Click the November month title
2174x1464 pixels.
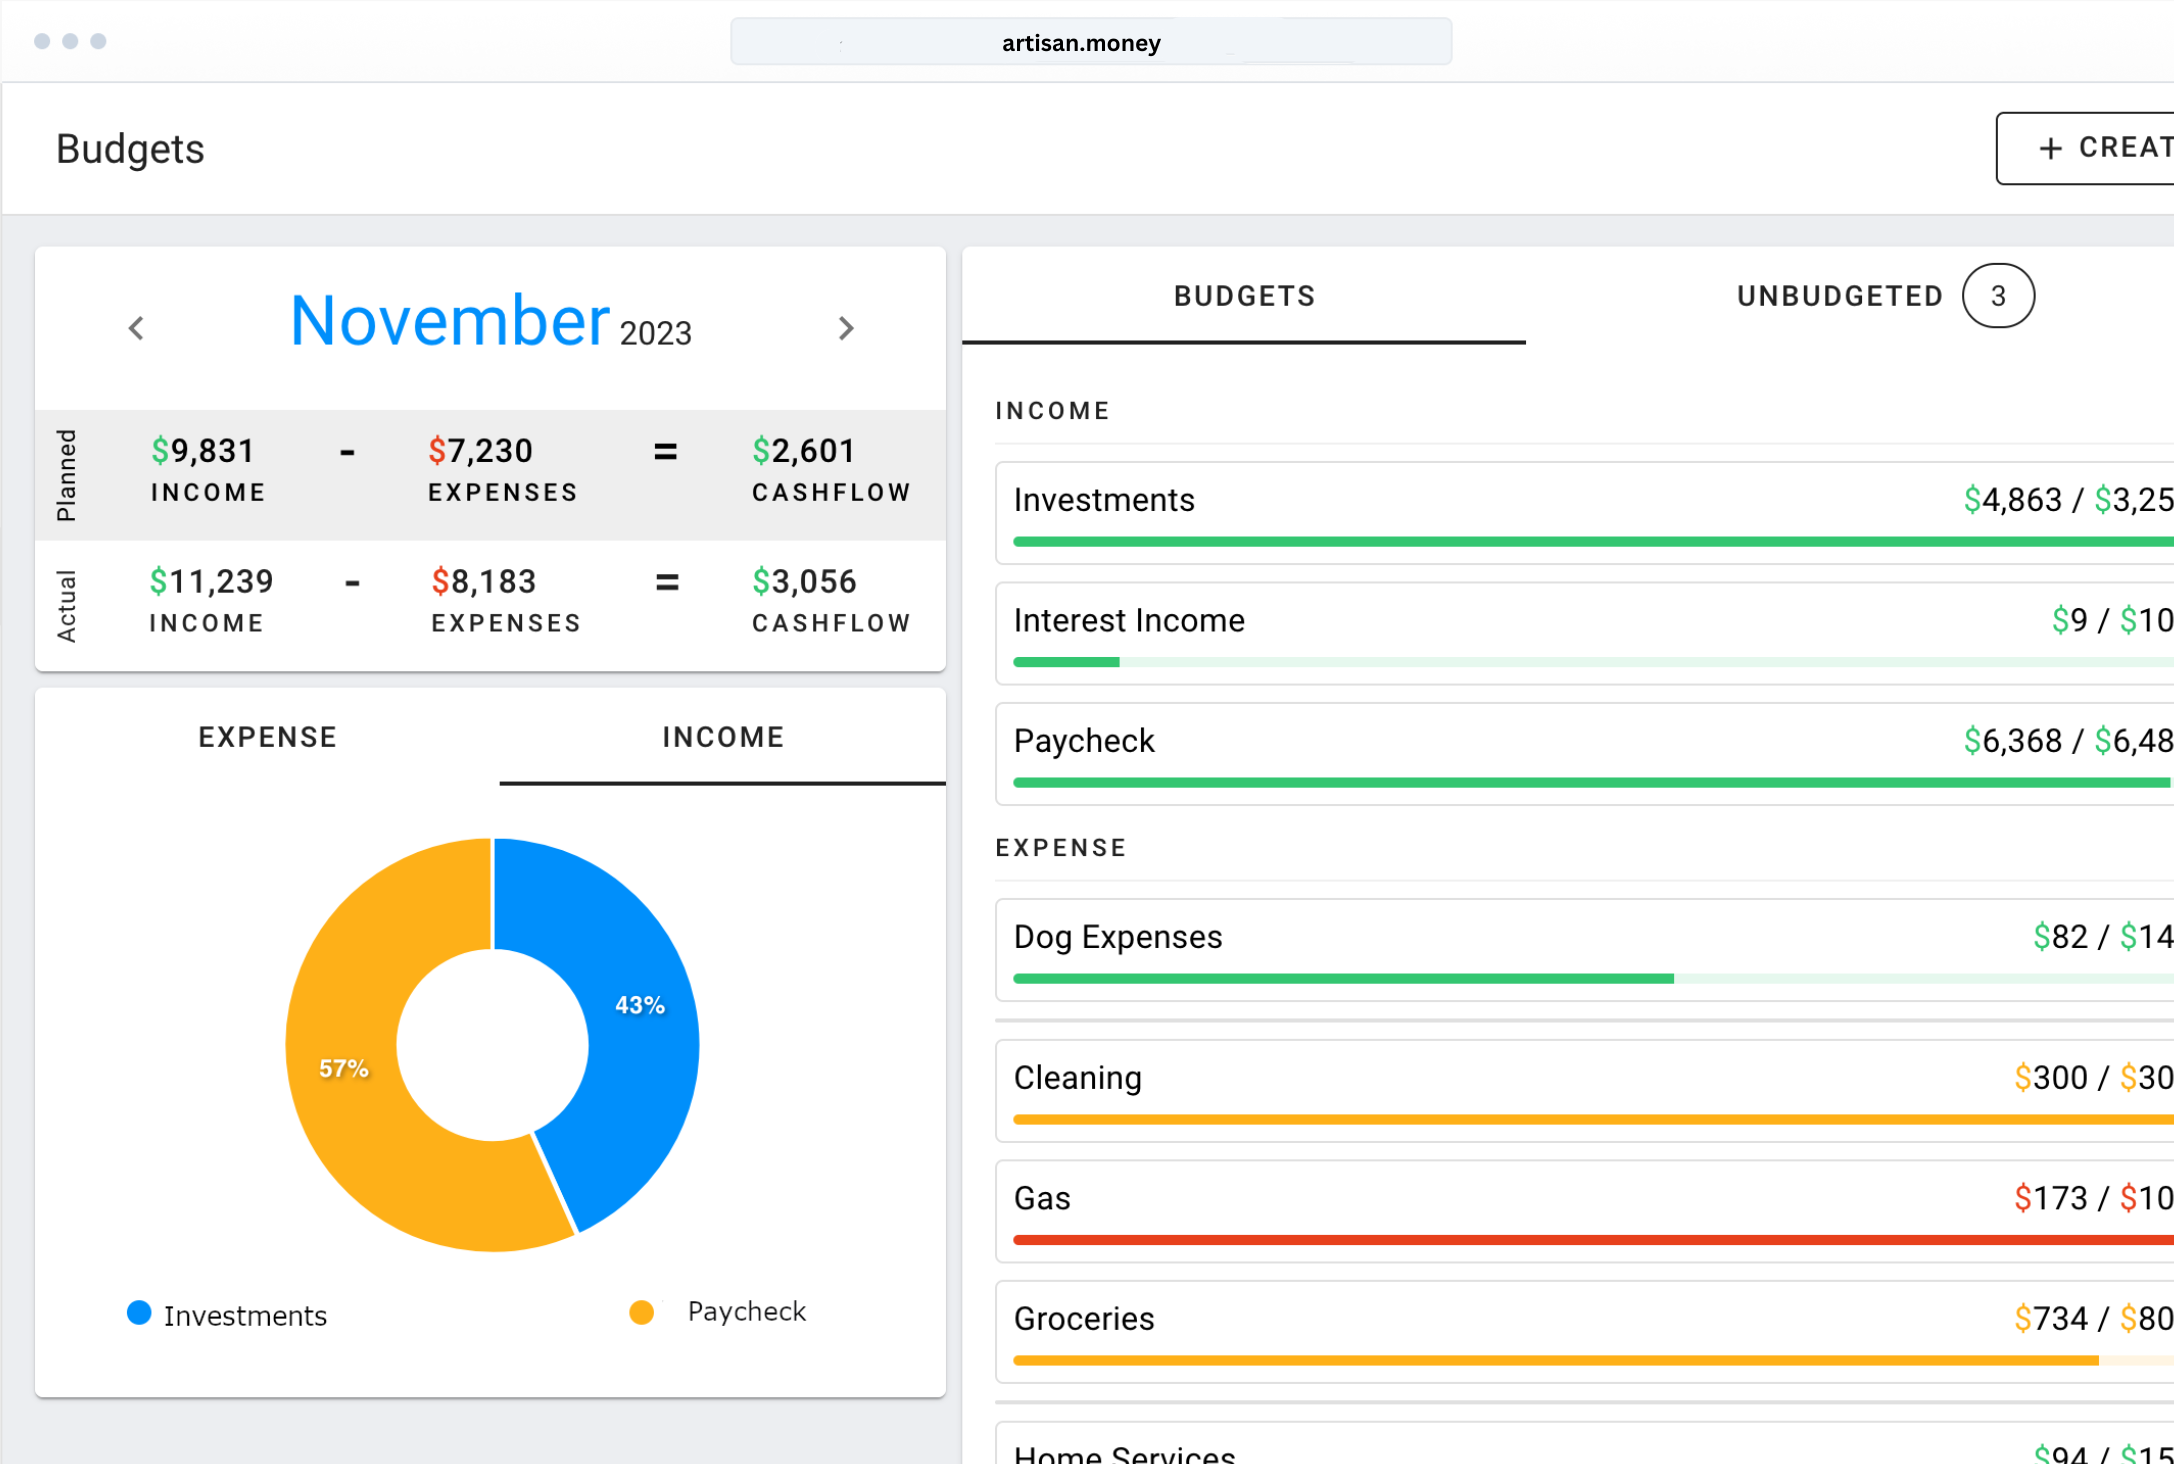click(449, 322)
